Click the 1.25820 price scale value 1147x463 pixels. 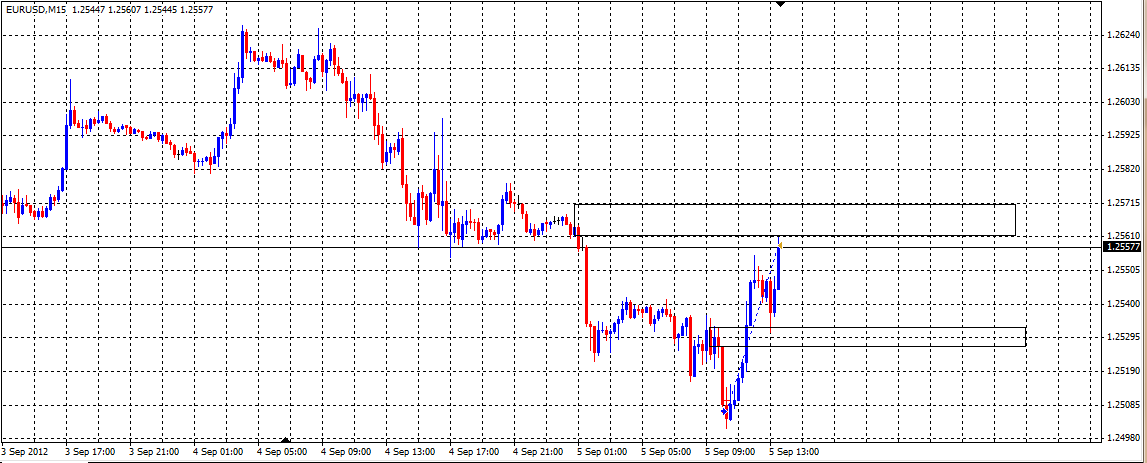[1124, 169]
